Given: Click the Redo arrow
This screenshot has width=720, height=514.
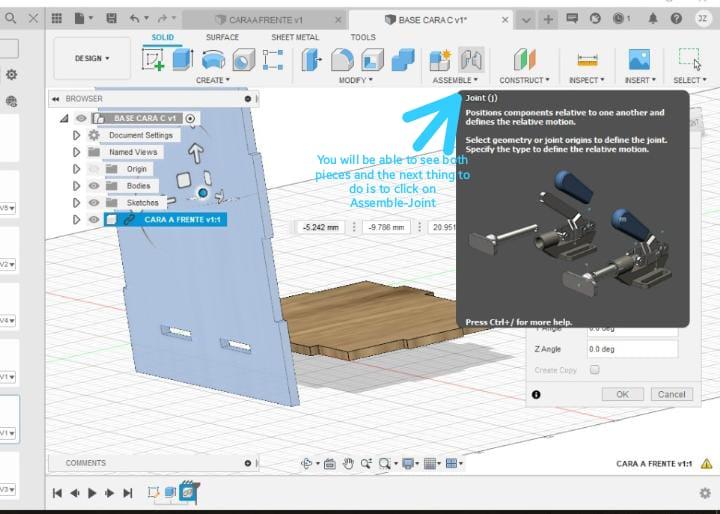Looking at the screenshot, I should tap(162, 18).
